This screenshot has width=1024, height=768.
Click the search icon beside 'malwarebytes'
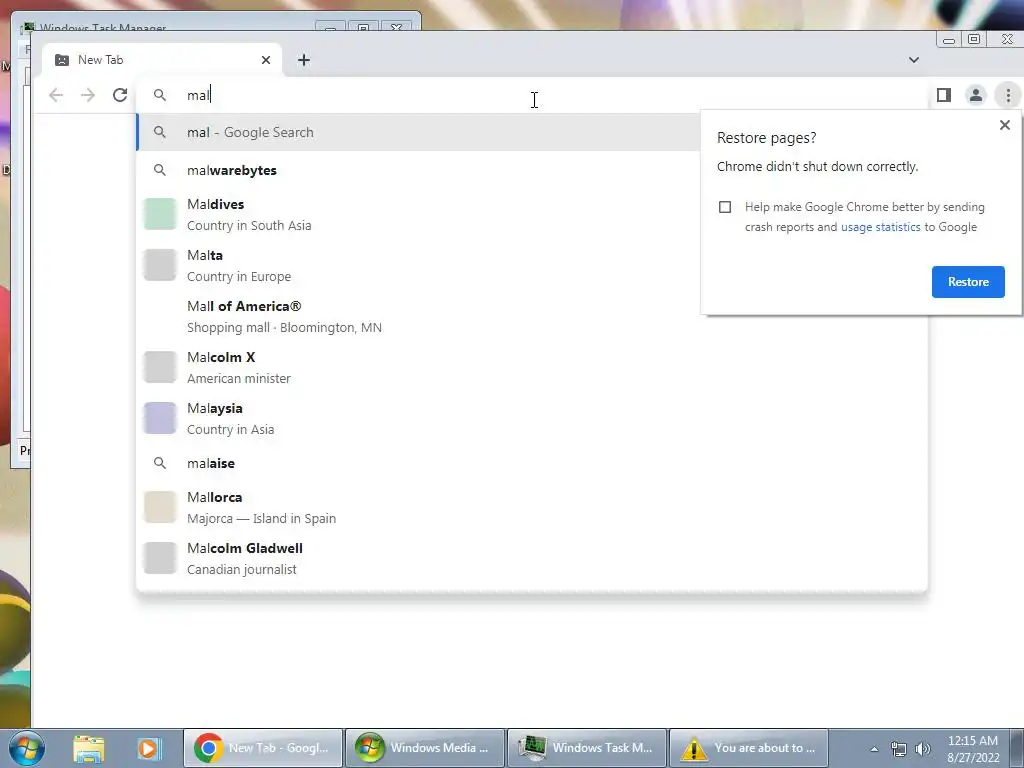[x=160, y=170]
